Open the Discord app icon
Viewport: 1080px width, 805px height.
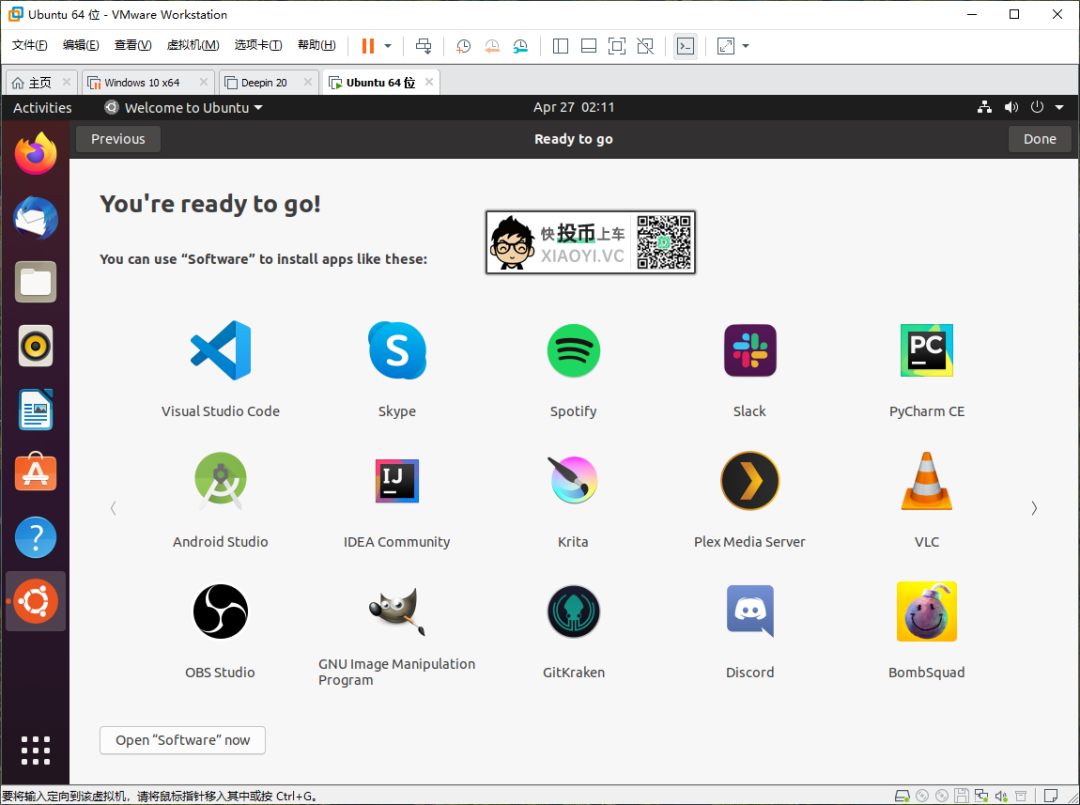click(750, 611)
